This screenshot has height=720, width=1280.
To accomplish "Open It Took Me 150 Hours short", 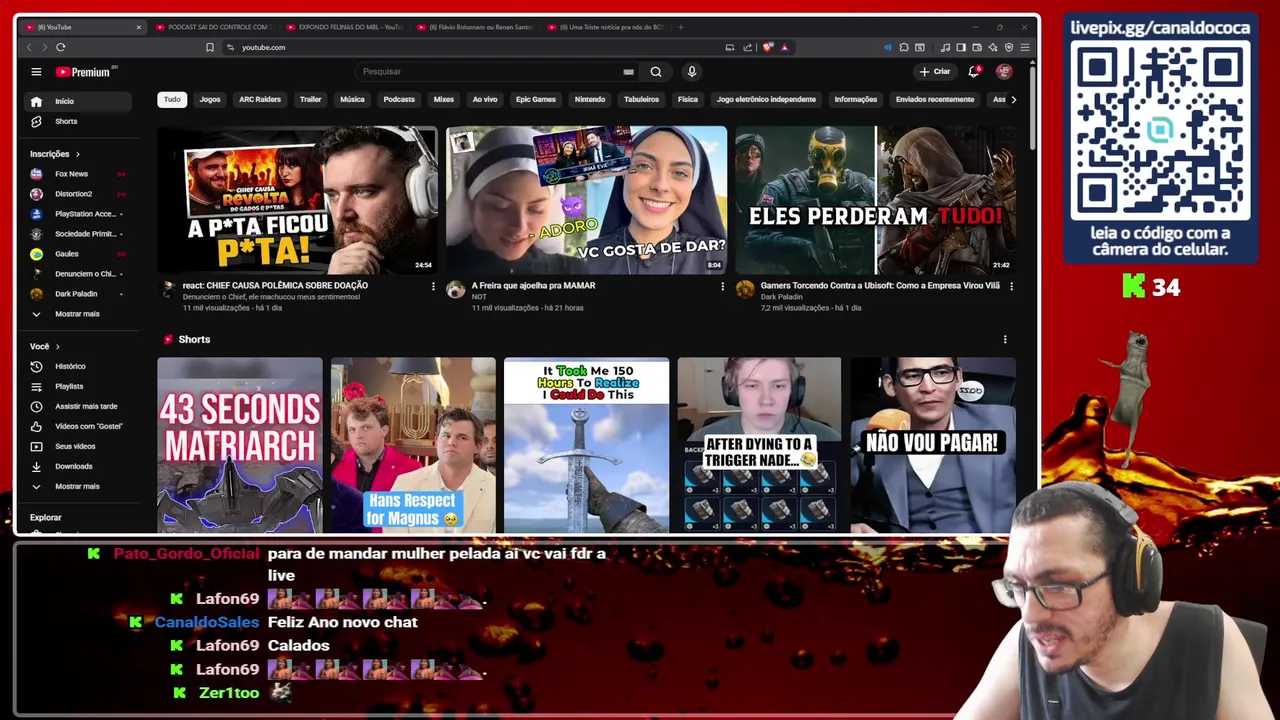I will coord(586,445).
